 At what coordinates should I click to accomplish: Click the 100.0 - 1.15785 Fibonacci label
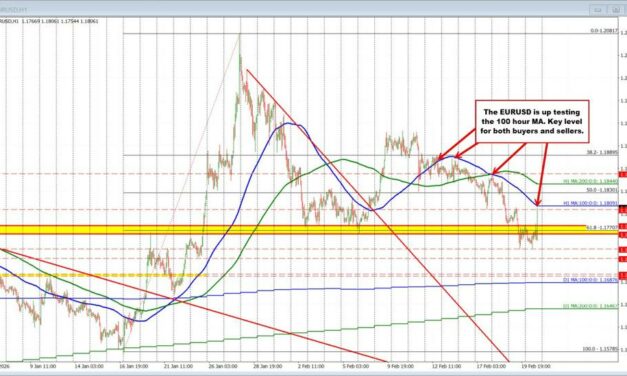pyautogui.click(x=600, y=349)
